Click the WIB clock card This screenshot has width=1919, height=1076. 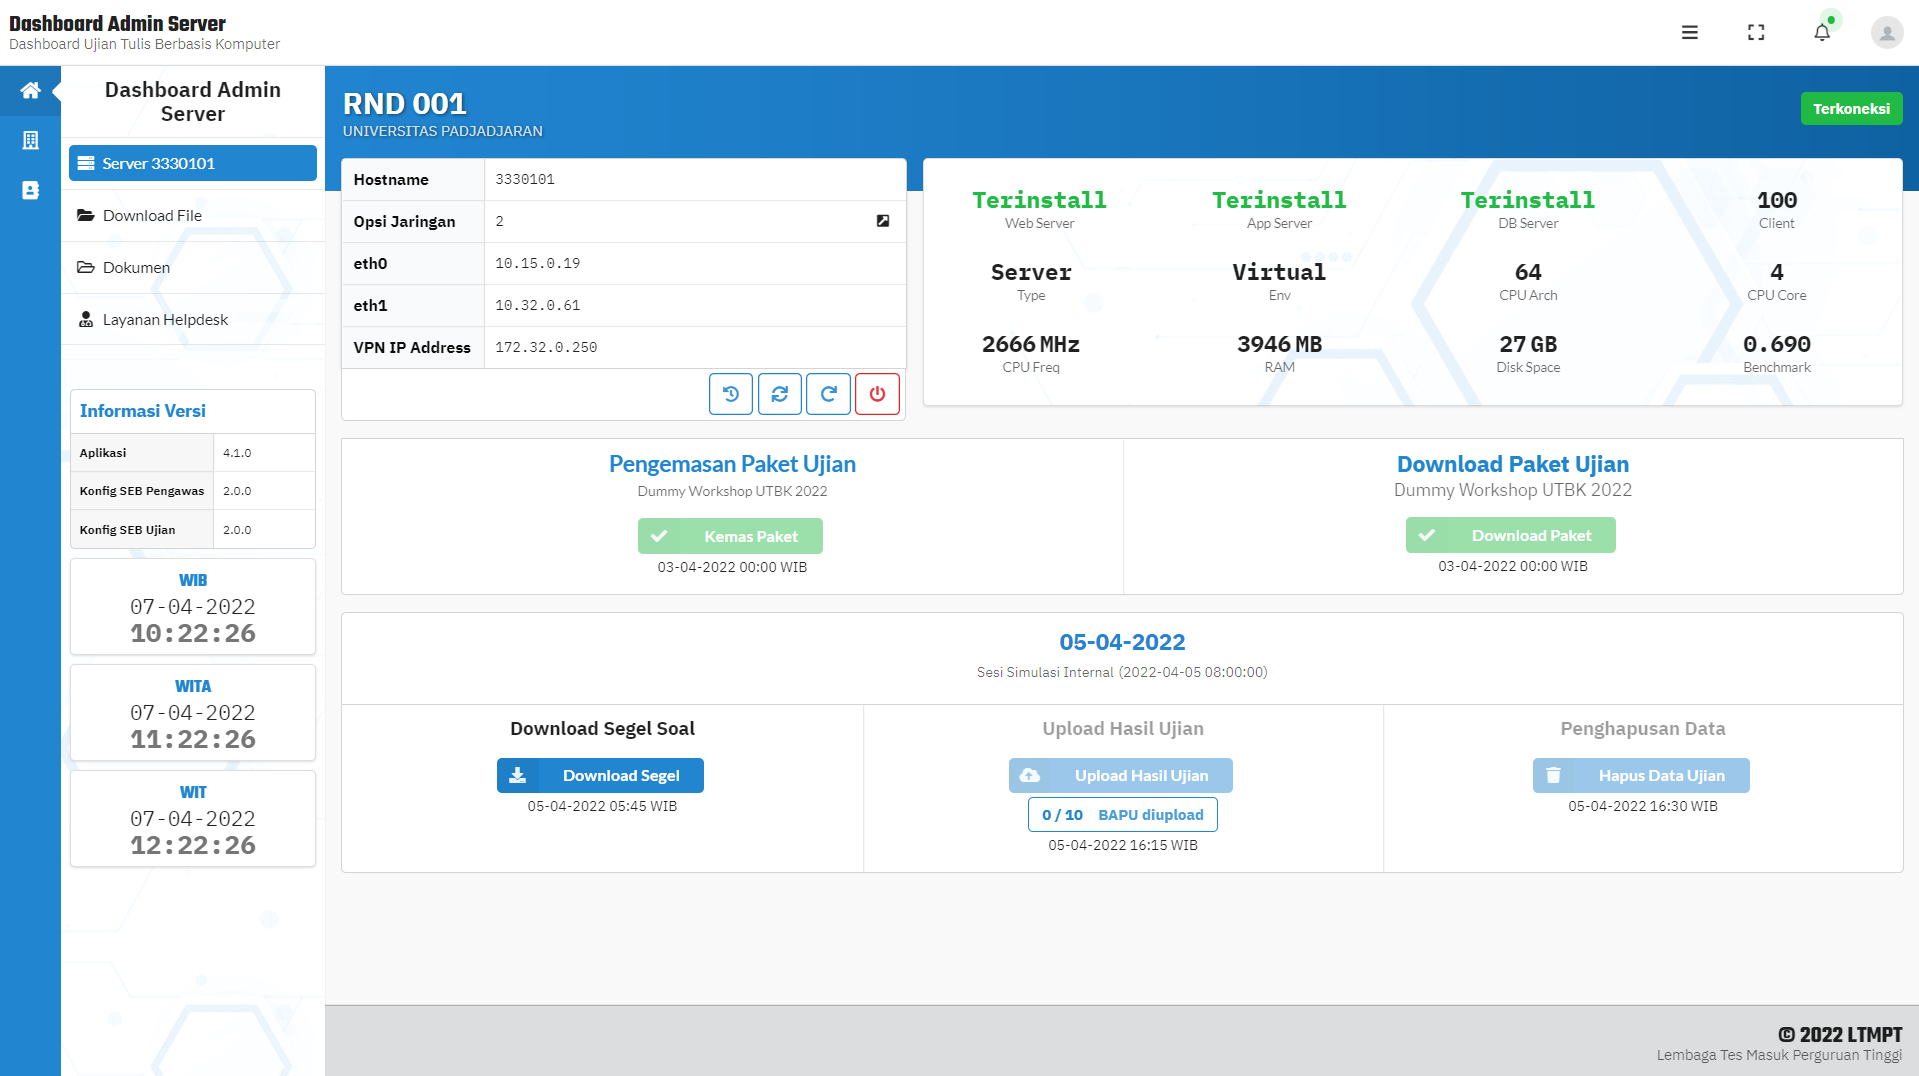[x=193, y=607]
